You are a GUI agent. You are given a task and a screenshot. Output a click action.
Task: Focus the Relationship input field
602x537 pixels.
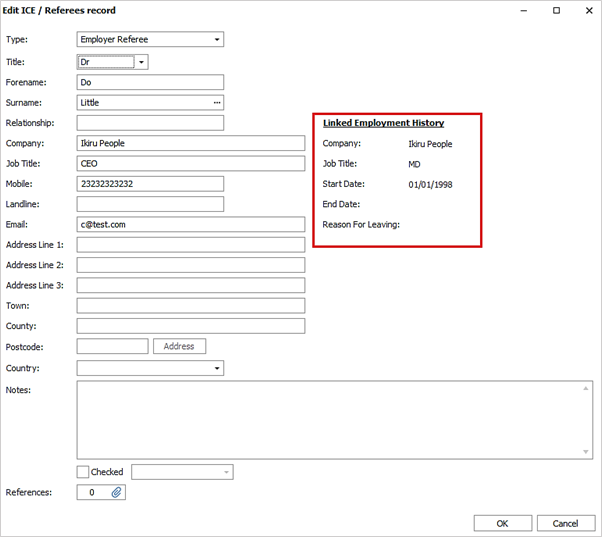[x=150, y=123]
